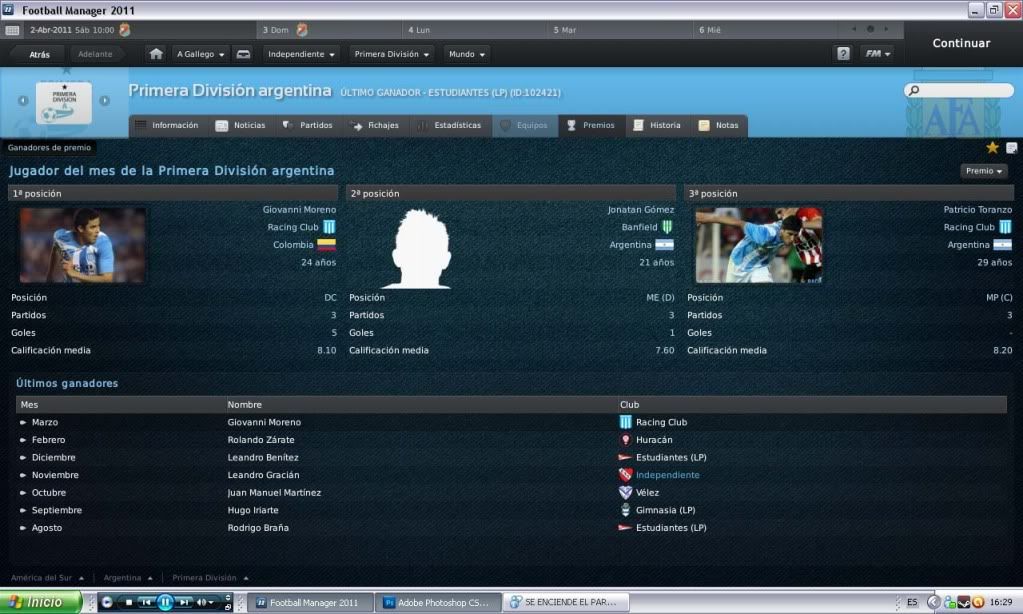Click Colombia flag in first position panel
The width and height of the screenshot is (1023, 614).
[326, 245]
